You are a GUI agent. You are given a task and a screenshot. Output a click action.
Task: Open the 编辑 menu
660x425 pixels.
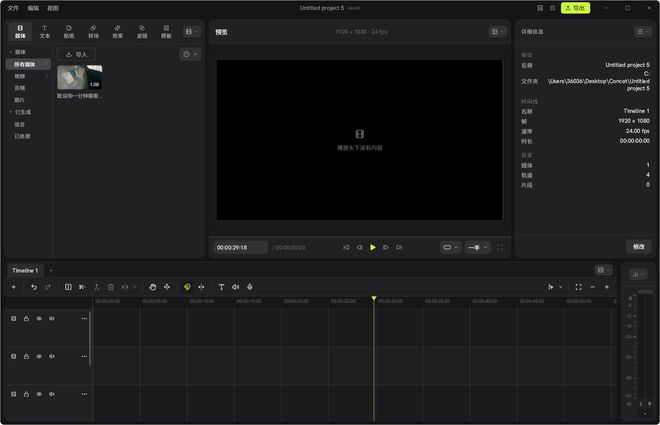click(33, 8)
